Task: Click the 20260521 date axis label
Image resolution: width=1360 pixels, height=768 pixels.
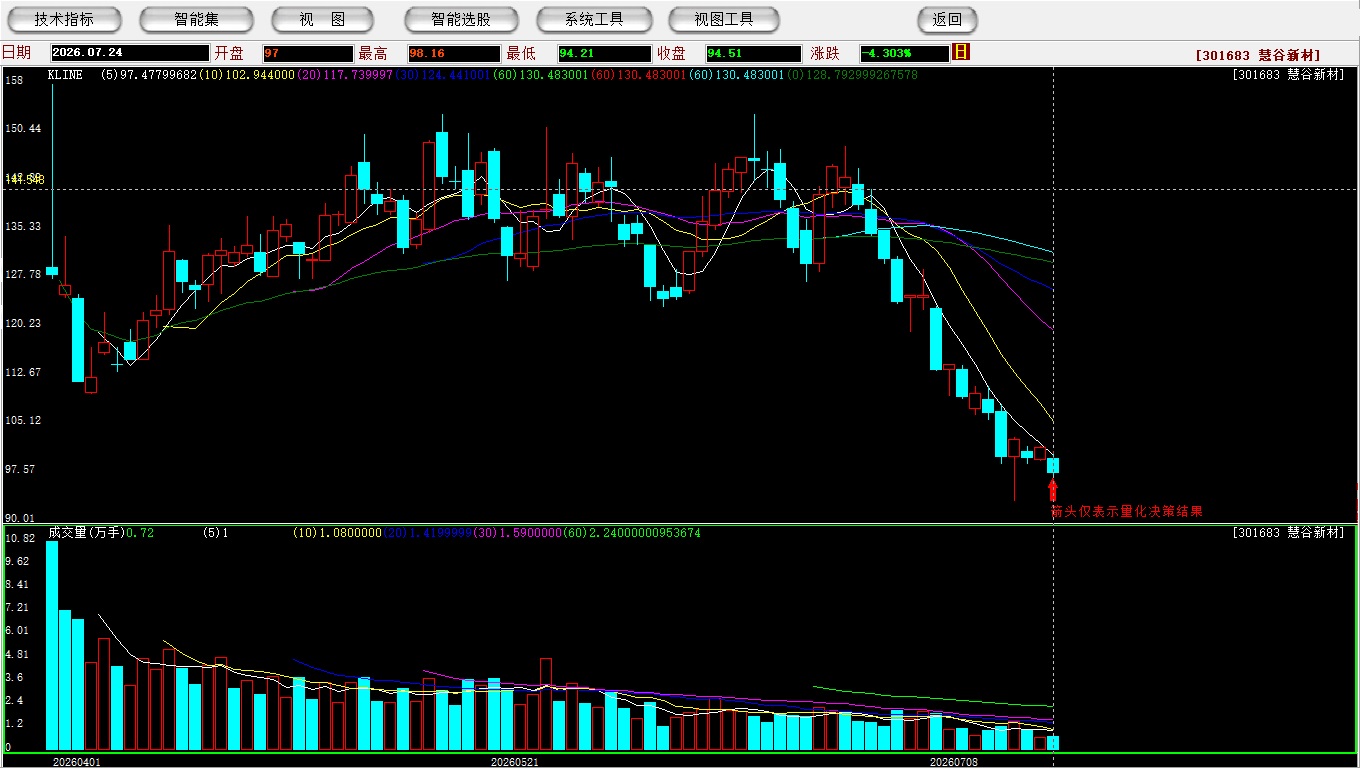Action: [515, 762]
